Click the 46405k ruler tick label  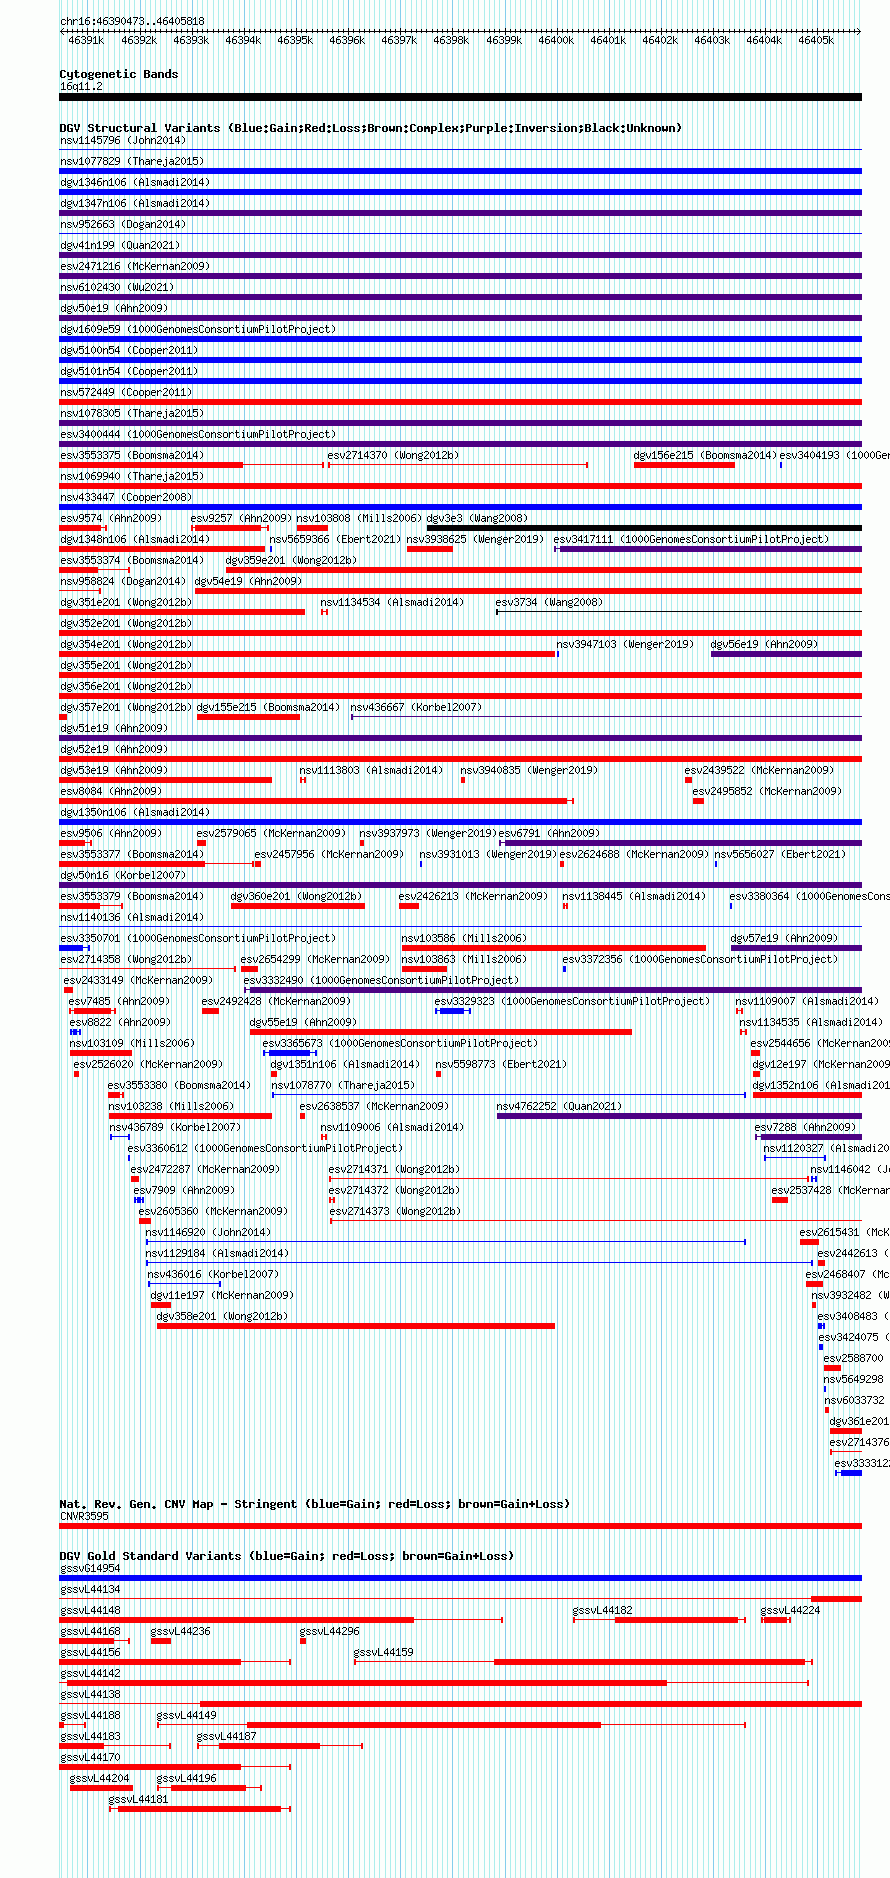[815, 41]
